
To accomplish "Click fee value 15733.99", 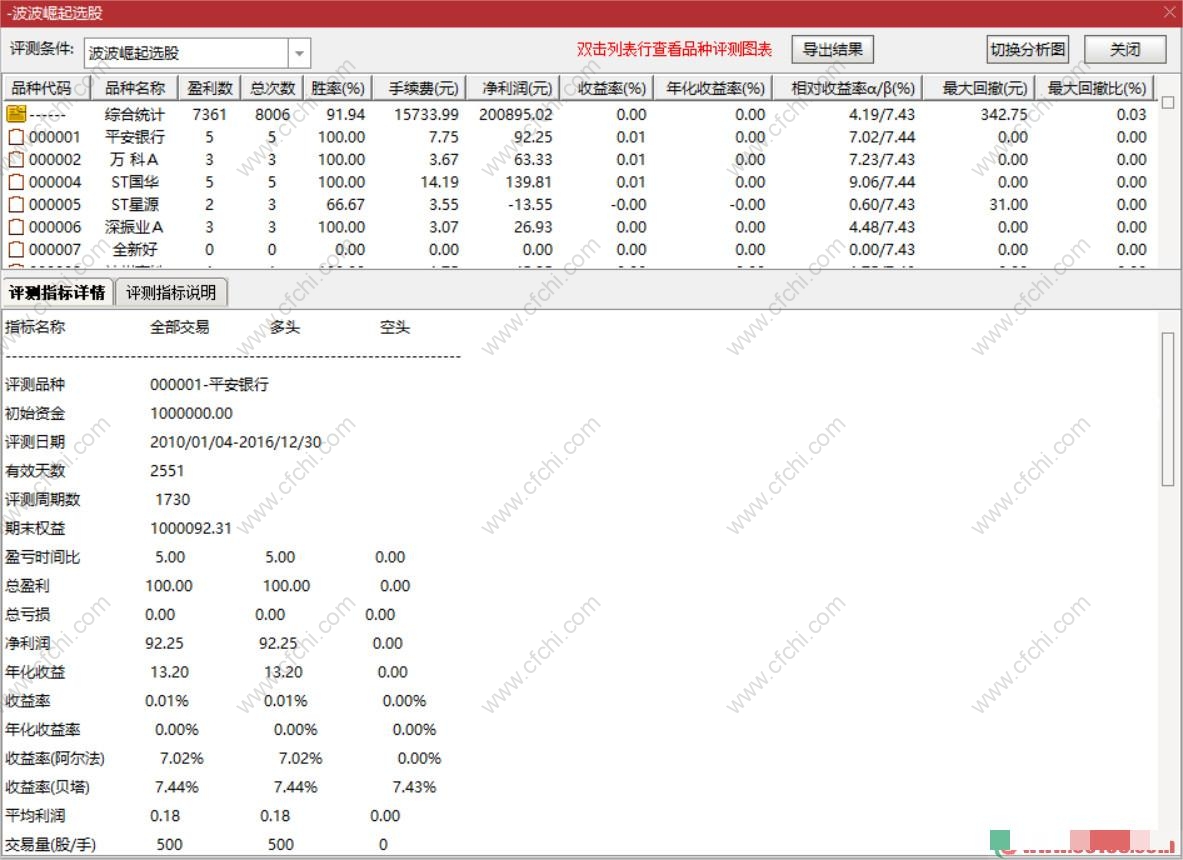I will [426, 114].
